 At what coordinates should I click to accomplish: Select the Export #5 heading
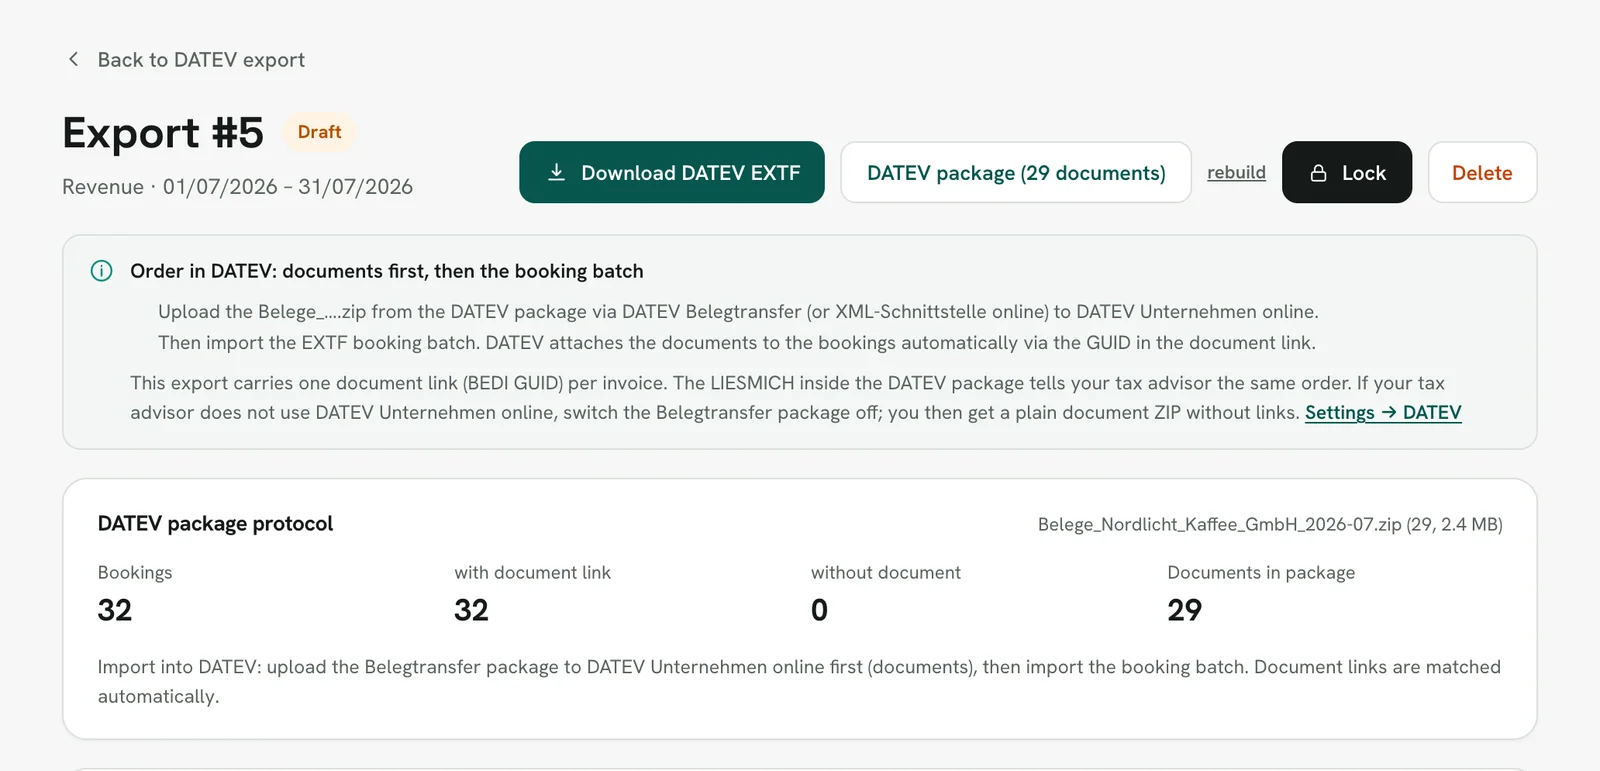point(163,133)
